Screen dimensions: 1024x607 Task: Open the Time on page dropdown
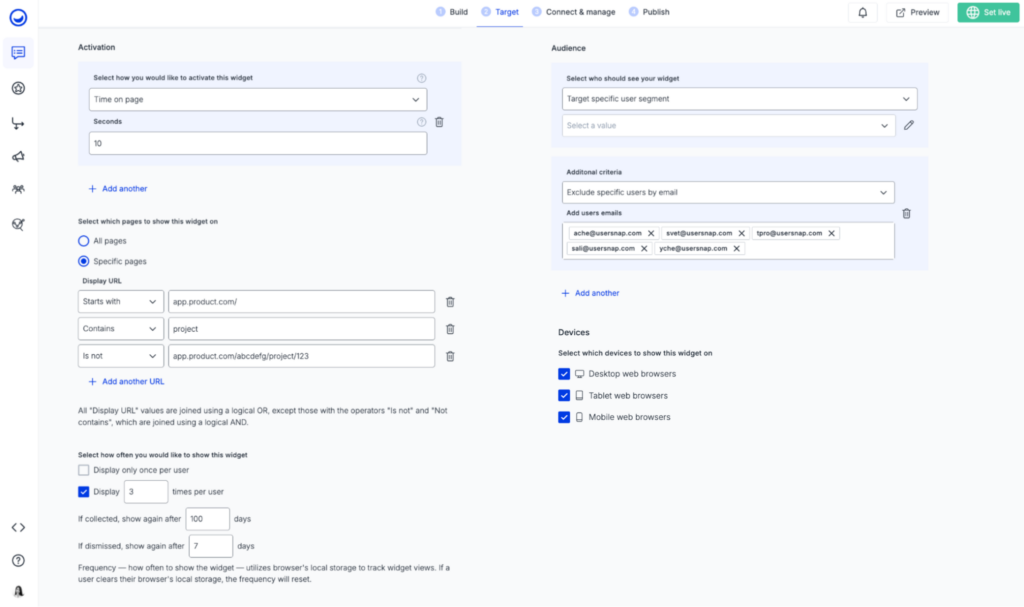(x=257, y=100)
